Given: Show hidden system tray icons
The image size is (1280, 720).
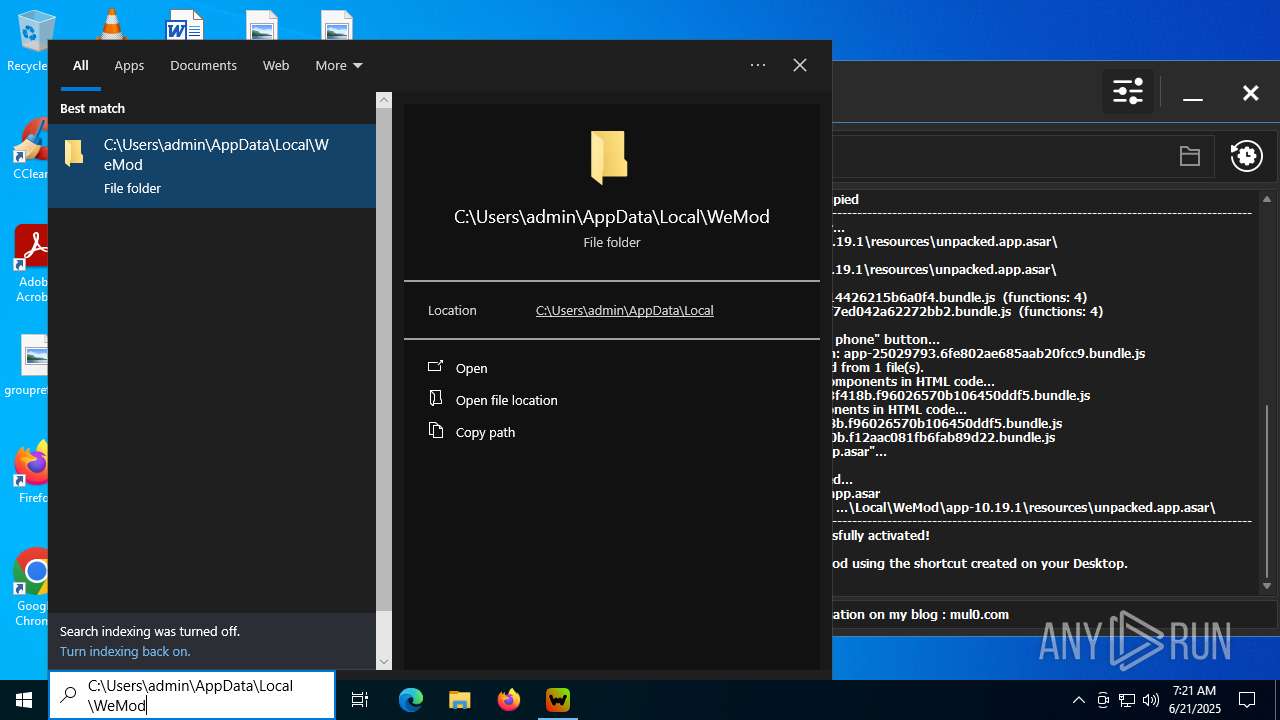Looking at the screenshot, I should pyautogui.click(x=1078, y=700).
